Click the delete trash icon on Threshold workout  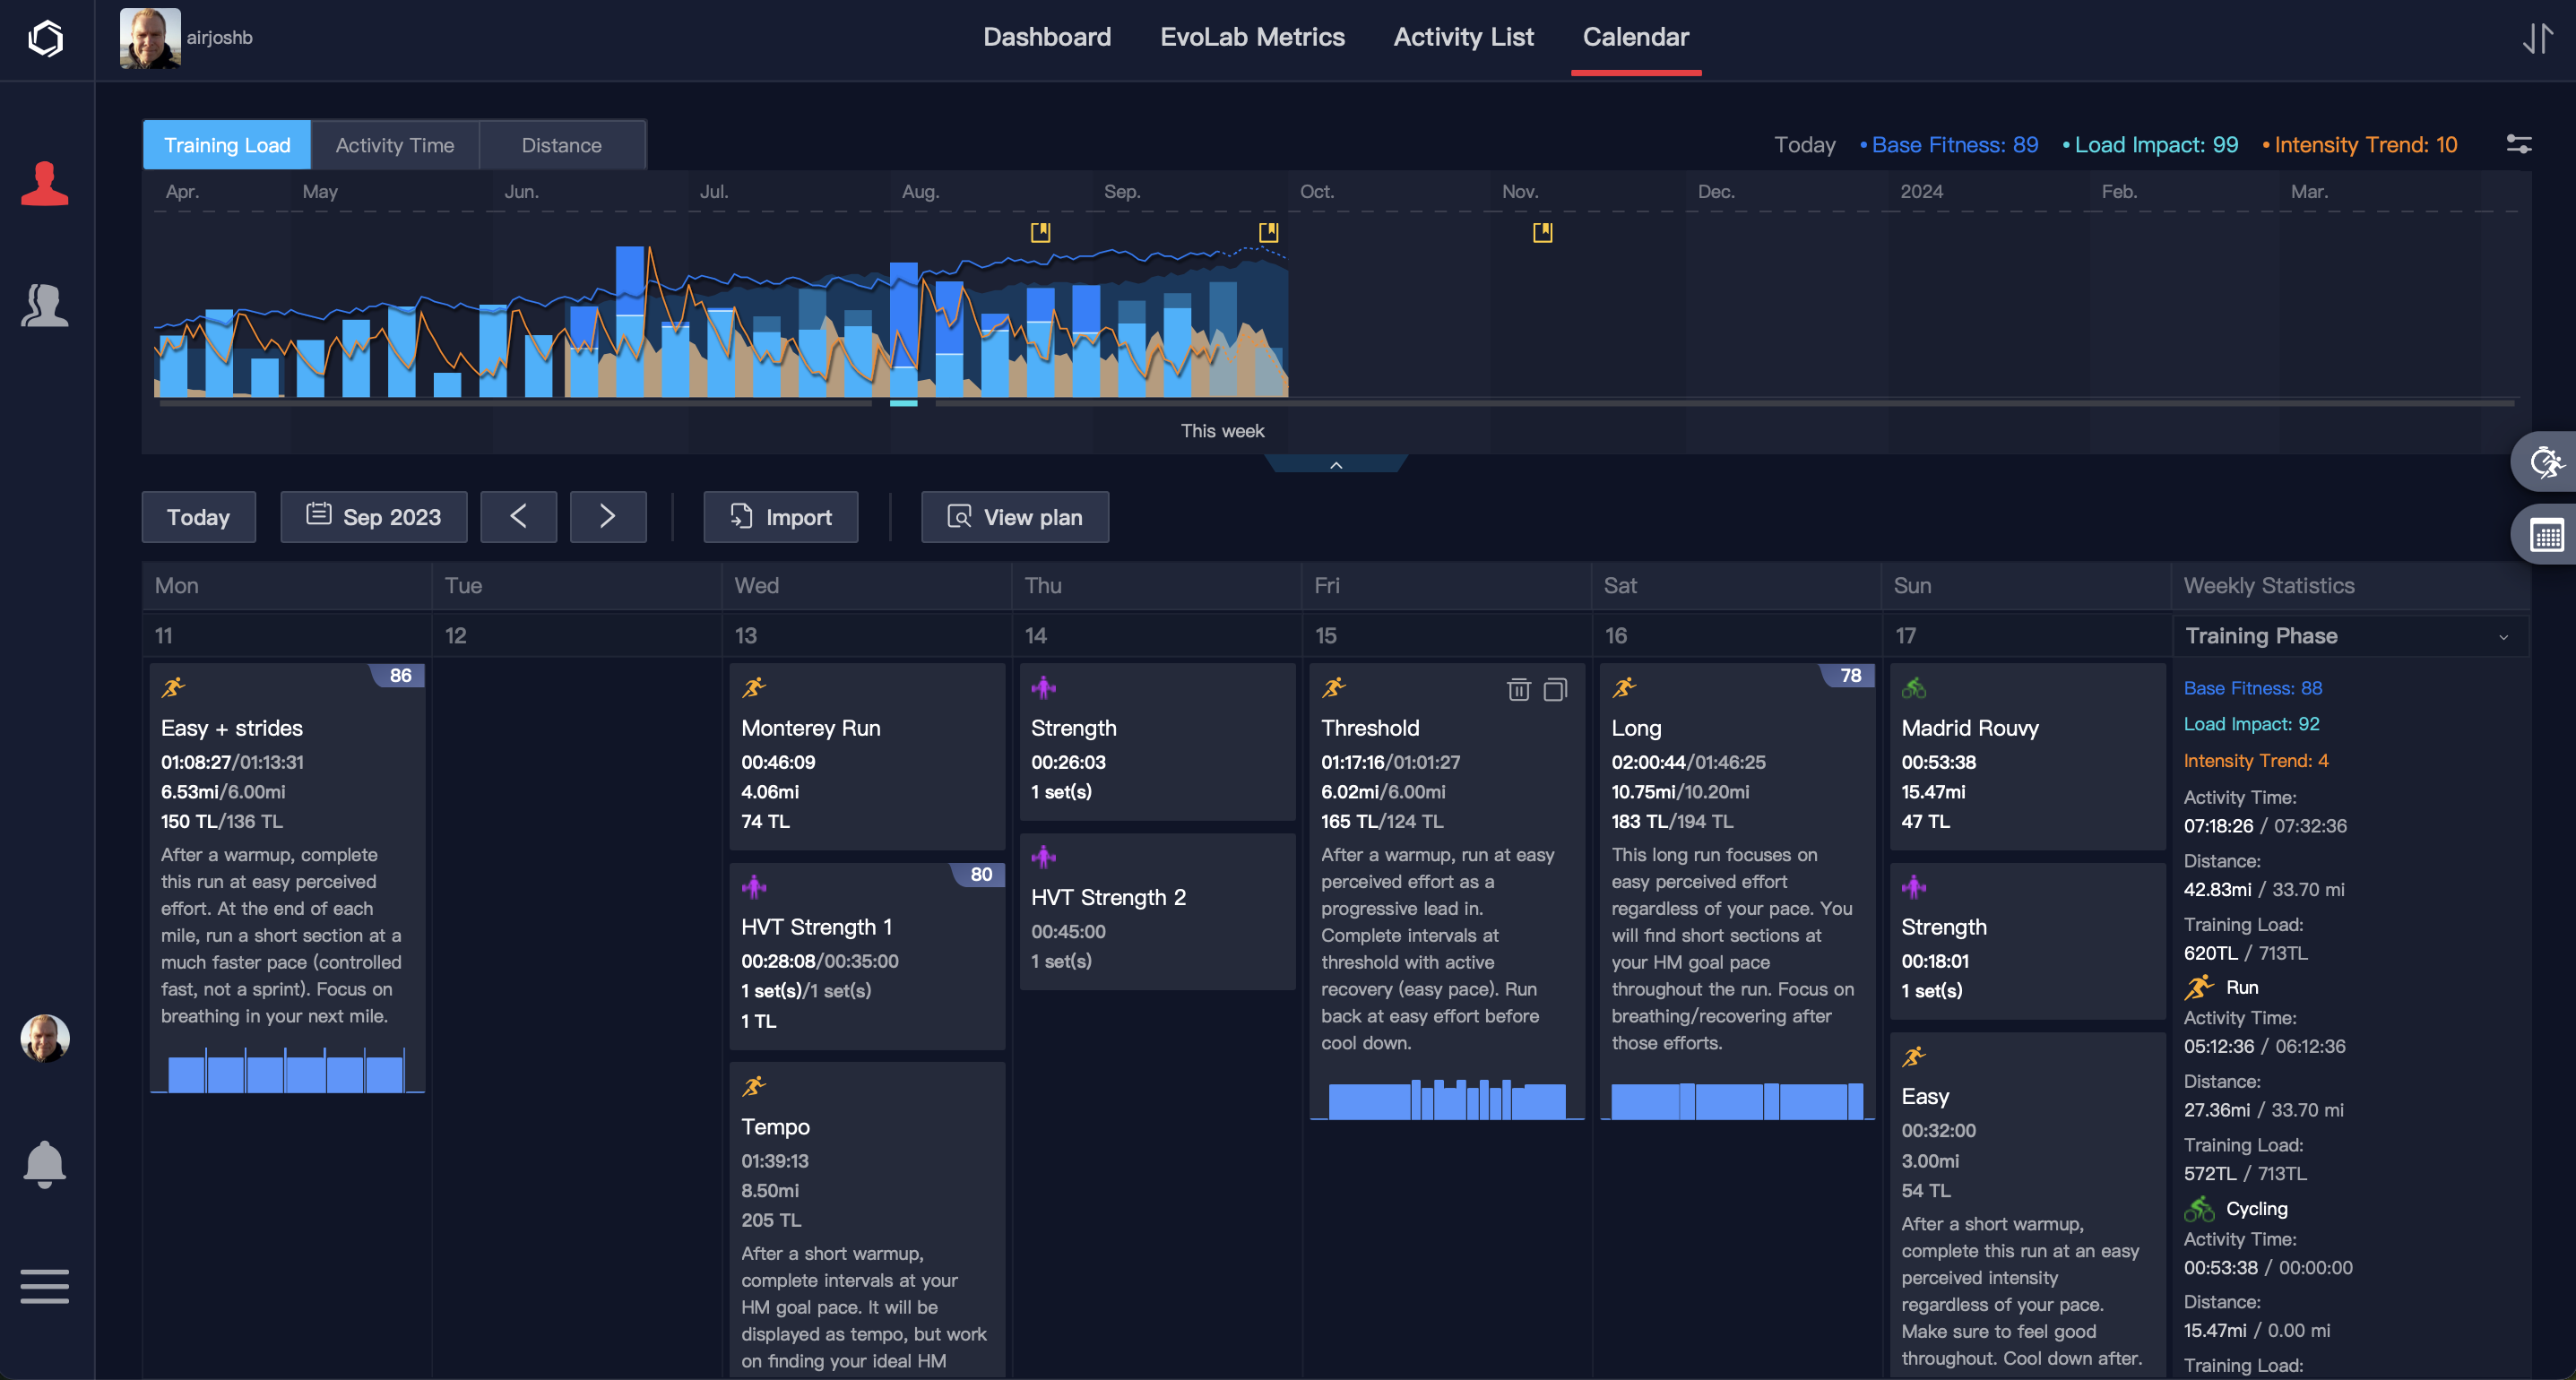point(1518,689)
